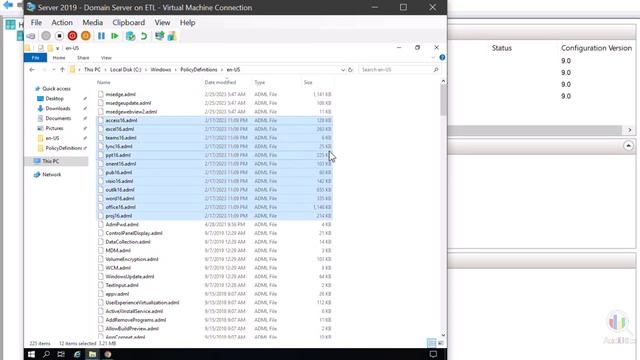640x360 pixels.
Task: Select This PC in navigation pane
Action: 51,161
